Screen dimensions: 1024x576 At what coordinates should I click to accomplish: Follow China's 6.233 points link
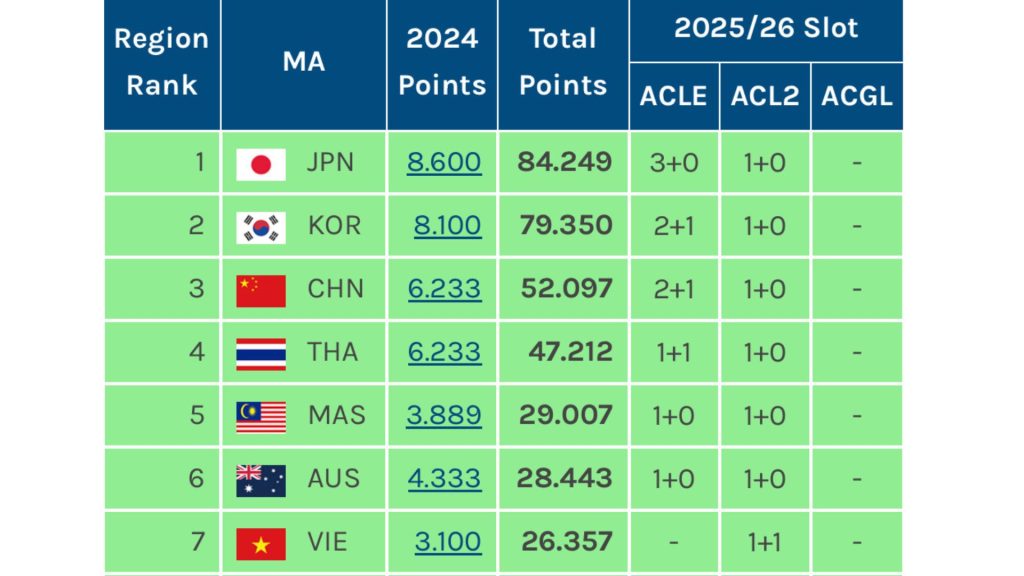pyautogui.click(x=444, y=289)
